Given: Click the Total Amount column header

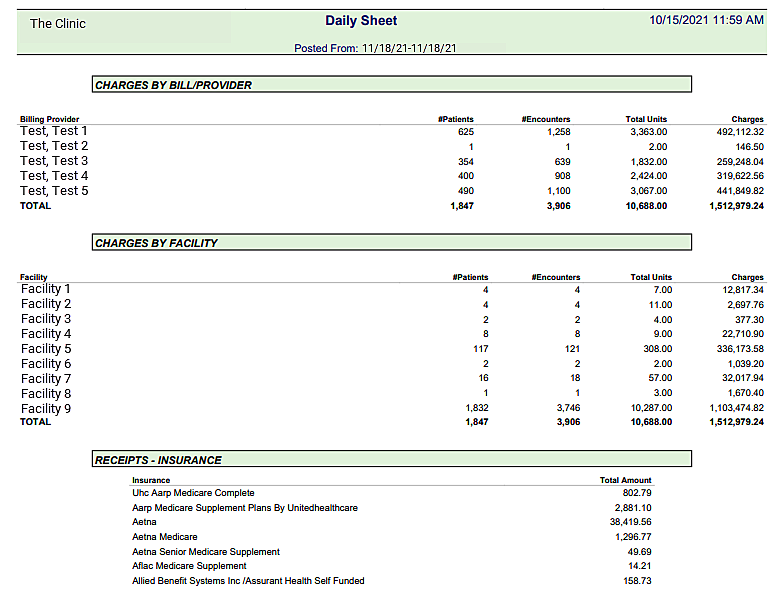Looking at the screenshot, I should click(x=625, y=480).
